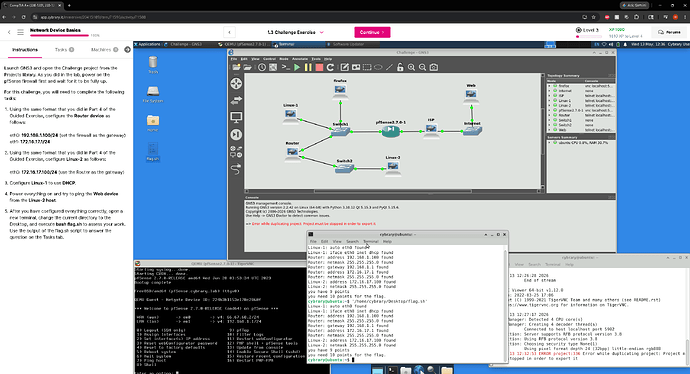Screen dimensions: 690x374
Task: Select the Add a link cable tool
Action: tap(236, 169)
